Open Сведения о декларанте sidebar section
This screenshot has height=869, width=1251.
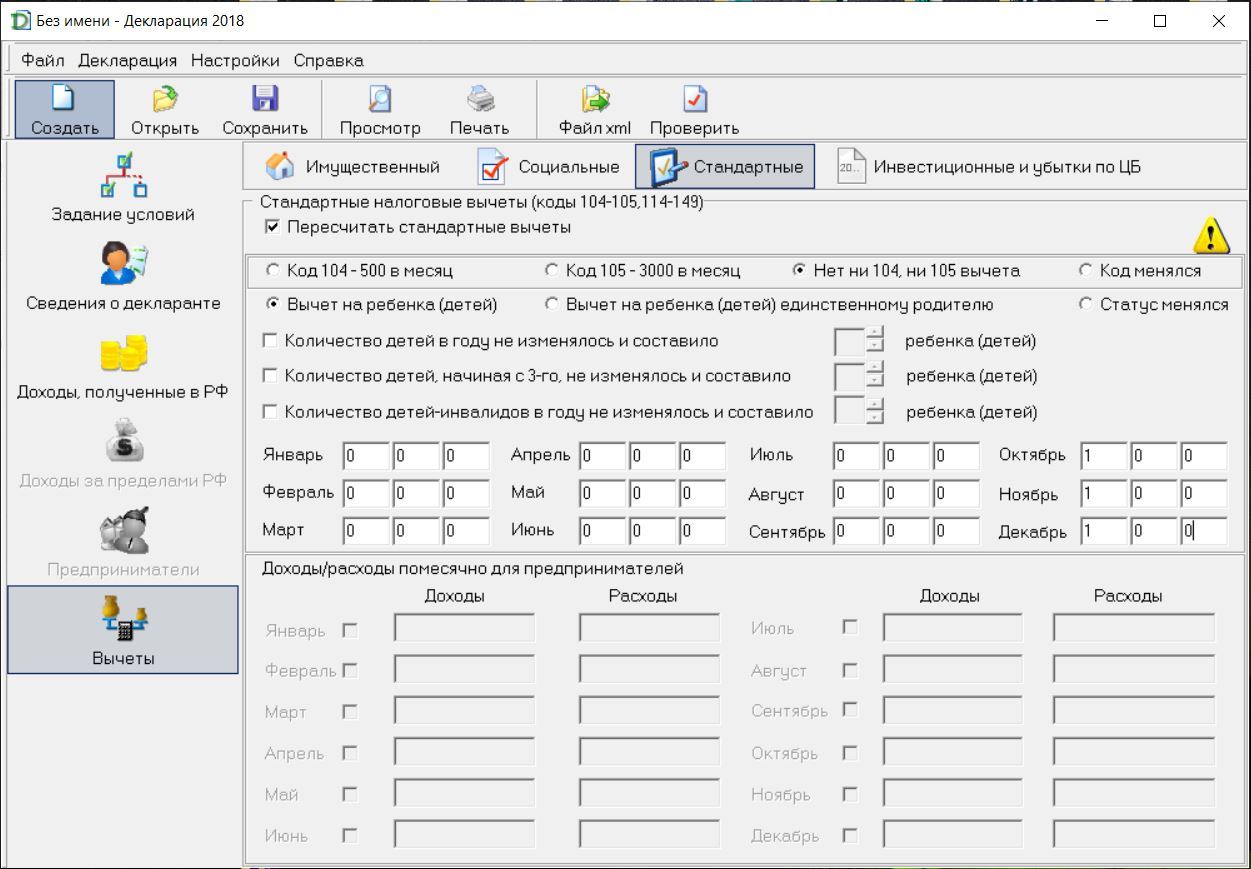point(123,276)
